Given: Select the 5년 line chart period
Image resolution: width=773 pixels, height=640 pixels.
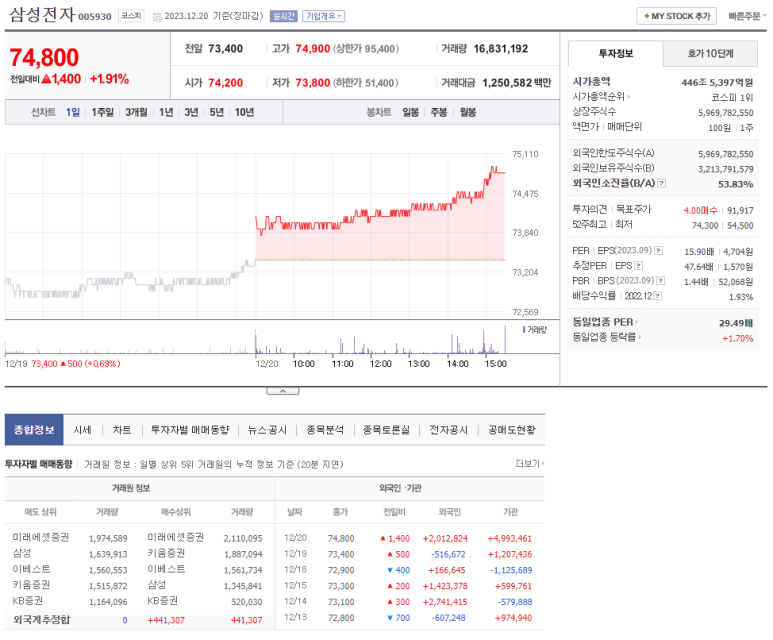Looking at the screenshot, I should click(x=216, y=112).
